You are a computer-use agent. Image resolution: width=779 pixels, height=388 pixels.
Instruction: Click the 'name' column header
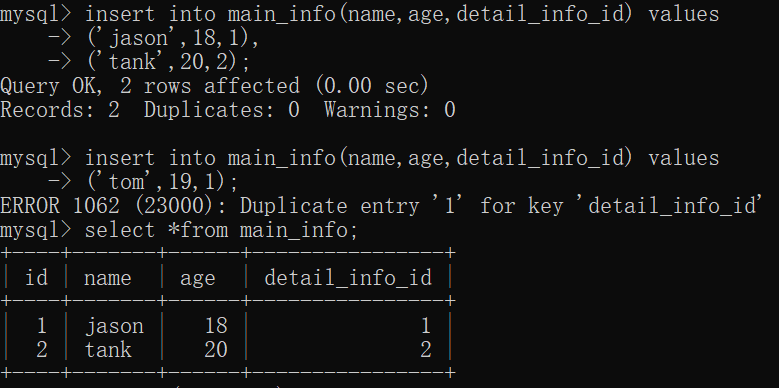click(x=108, y=278)
